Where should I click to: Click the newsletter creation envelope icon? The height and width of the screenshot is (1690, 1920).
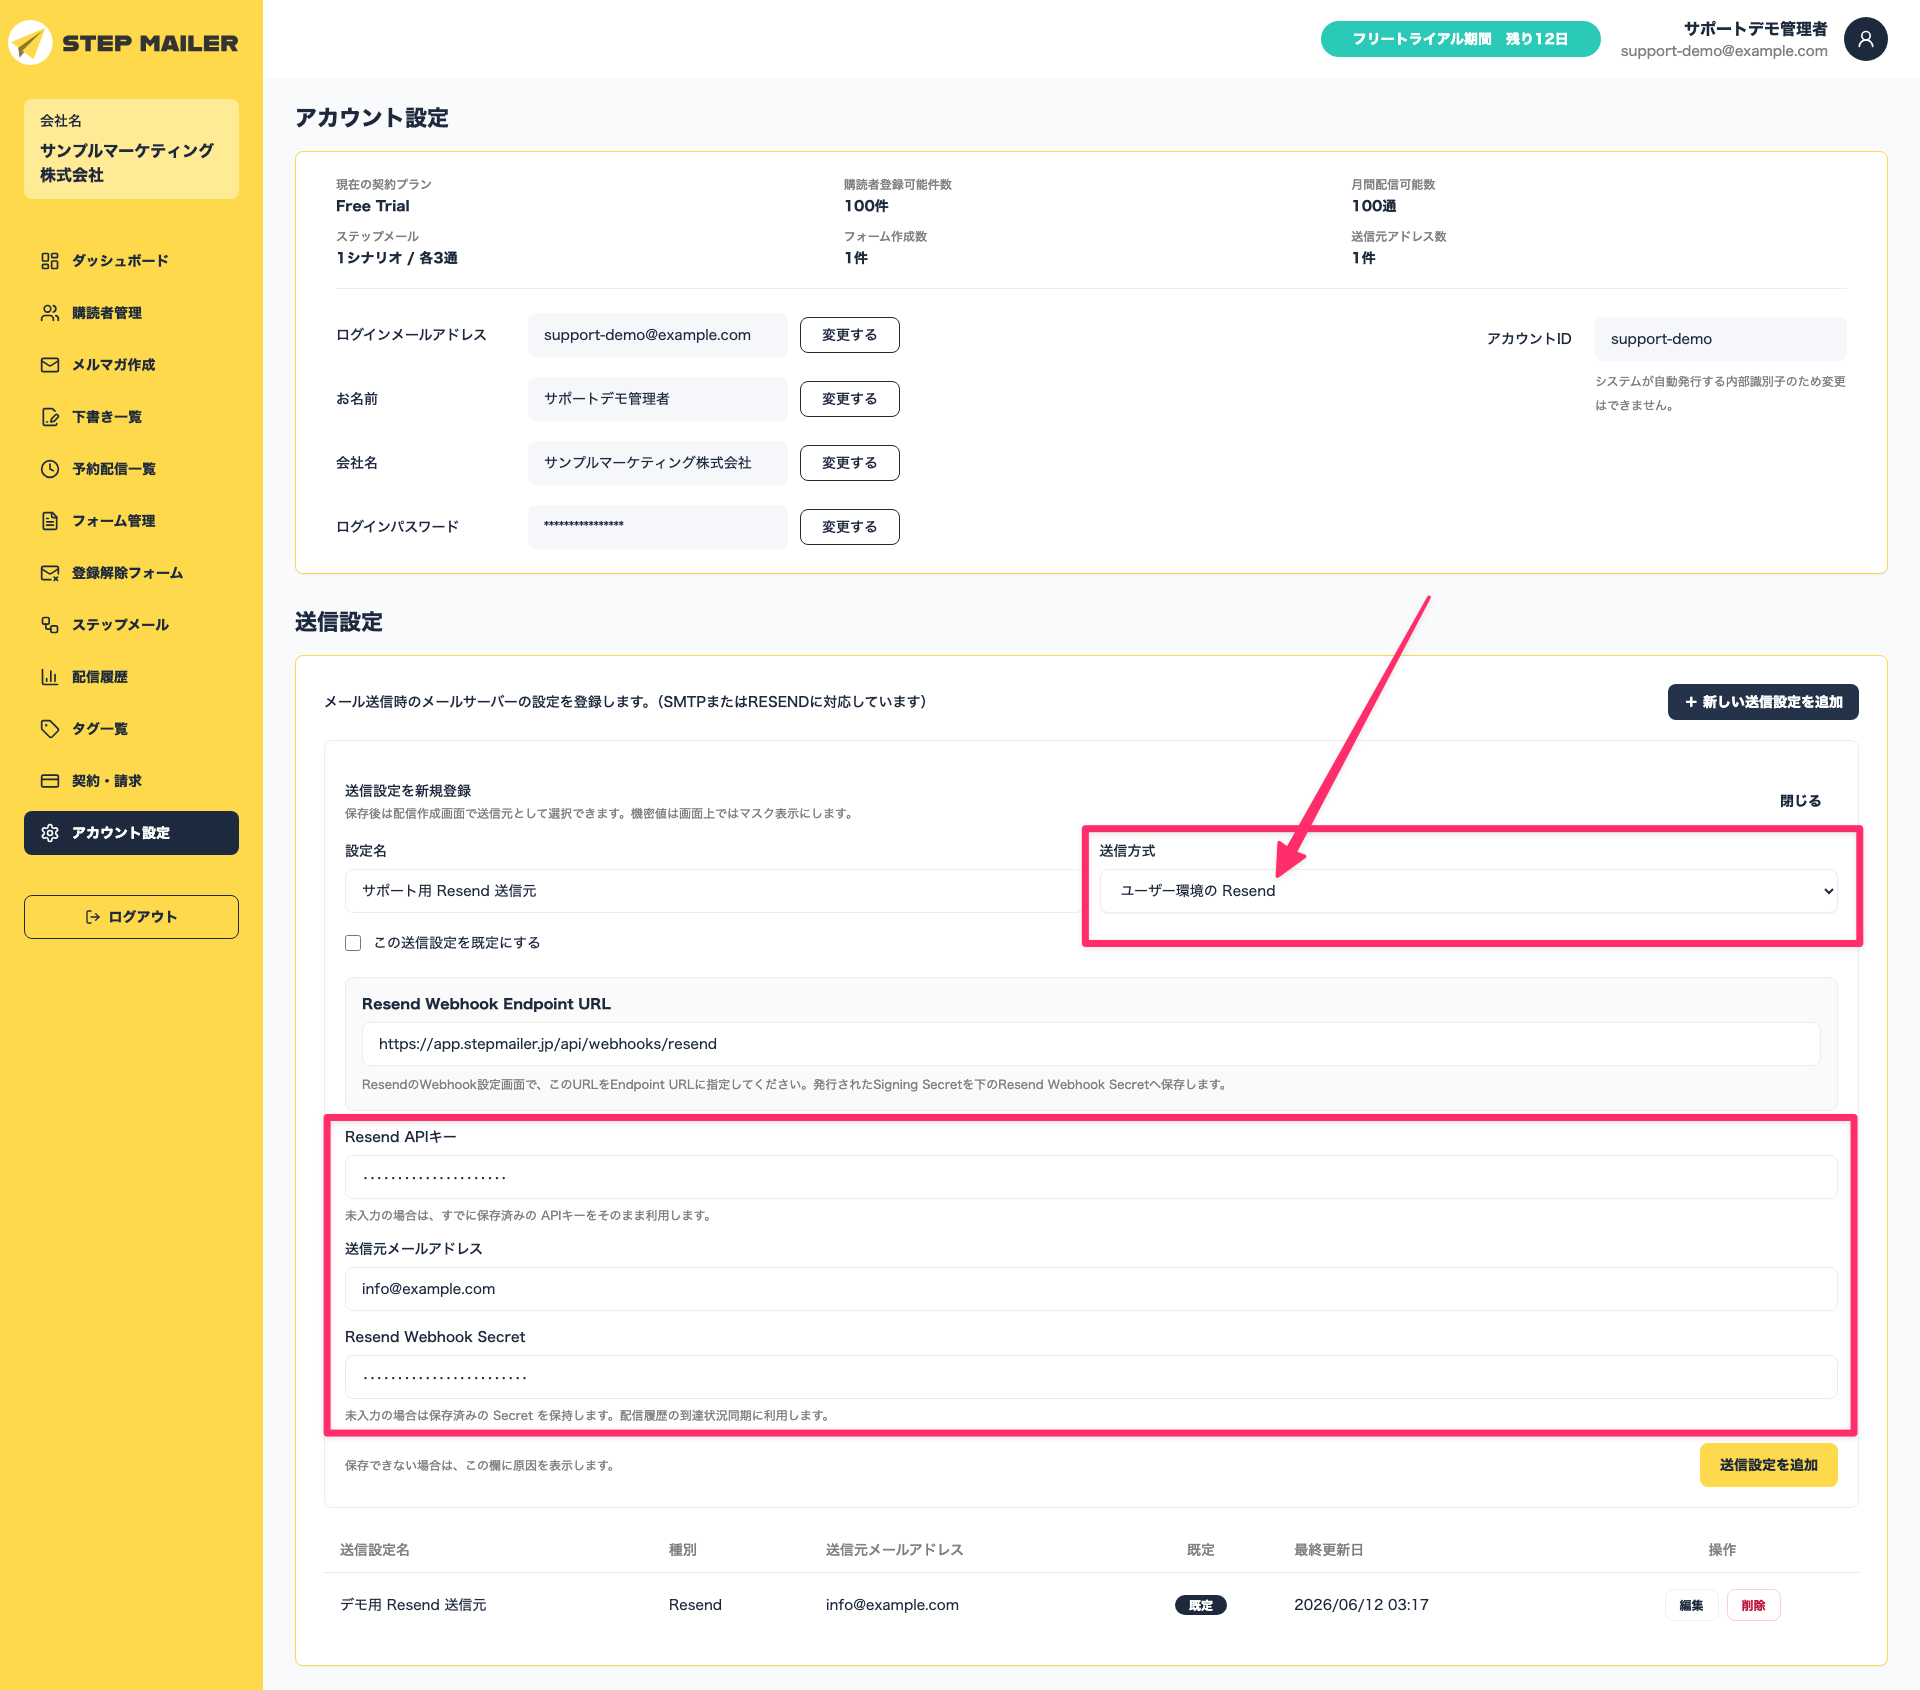pyautogui.click(x=50, y=365)
